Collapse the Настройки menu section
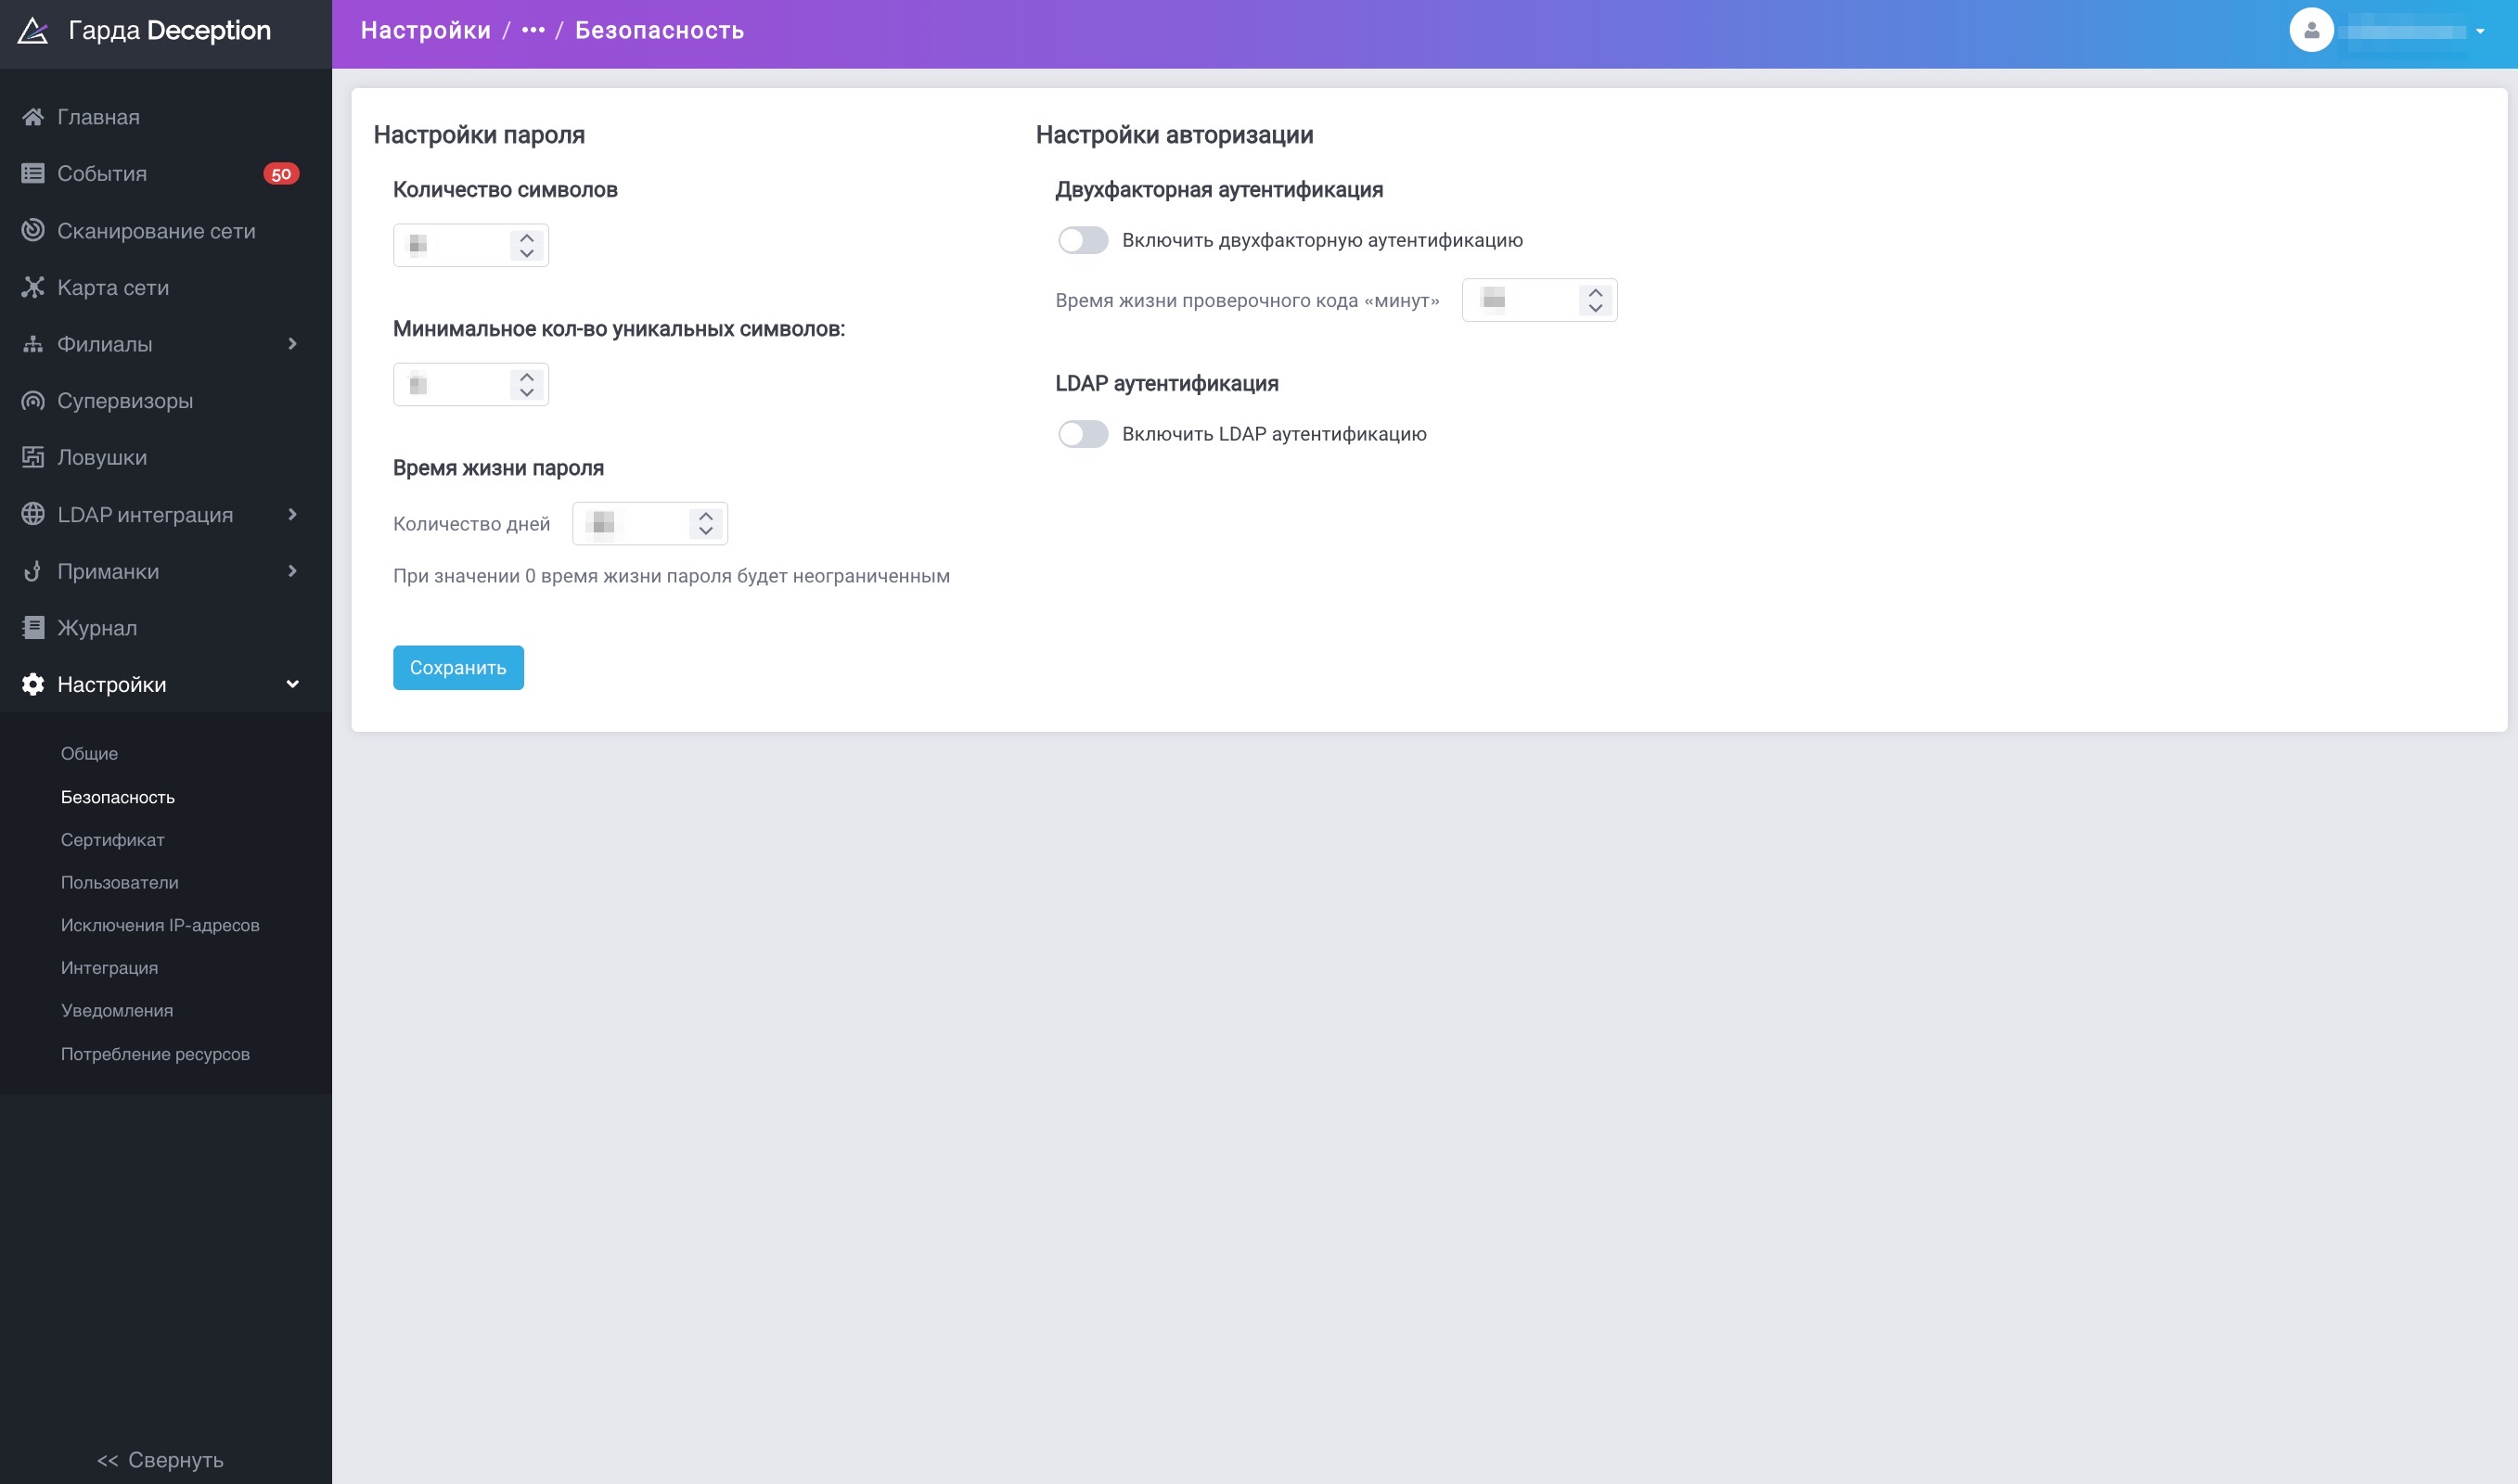The image size is (2518, 1484). [292, 685]
